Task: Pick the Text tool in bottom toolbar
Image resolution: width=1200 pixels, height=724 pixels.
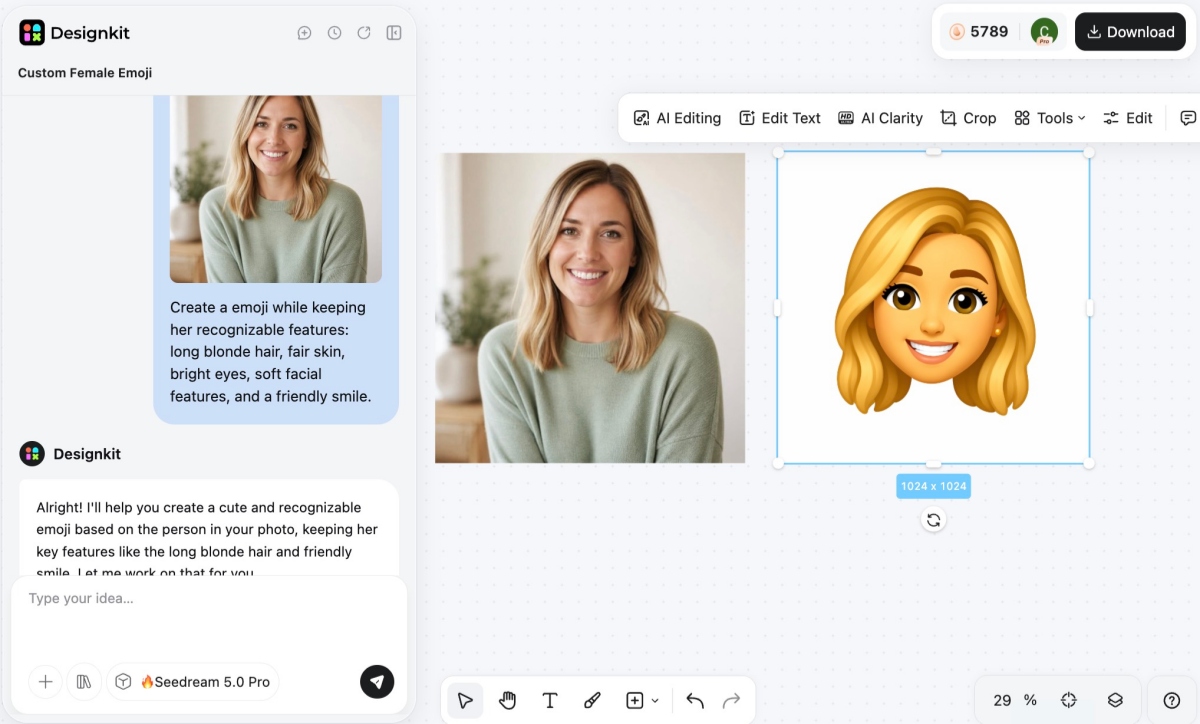Action: 550,701
